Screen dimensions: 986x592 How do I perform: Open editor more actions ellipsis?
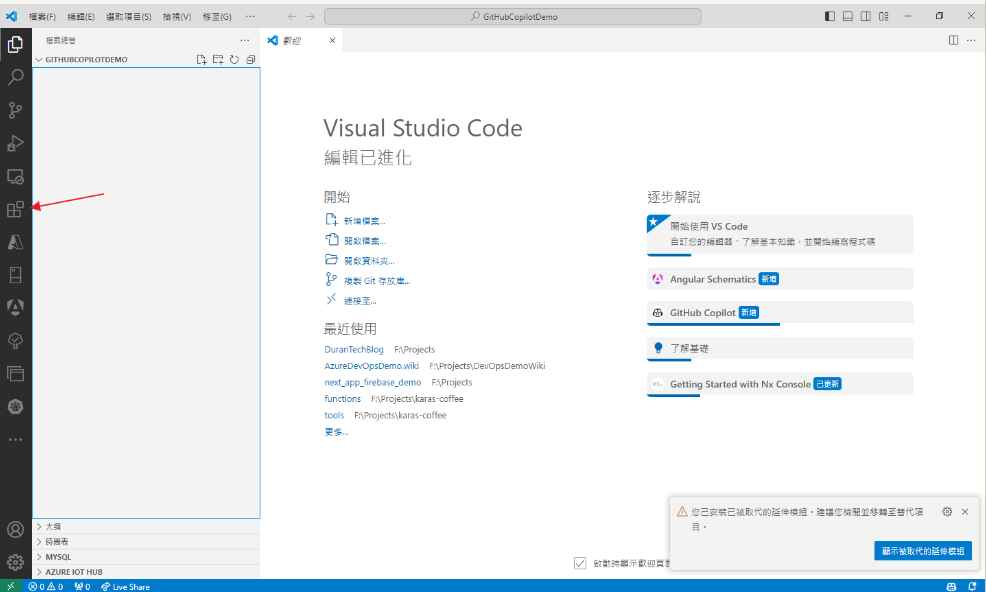(971, 40)
